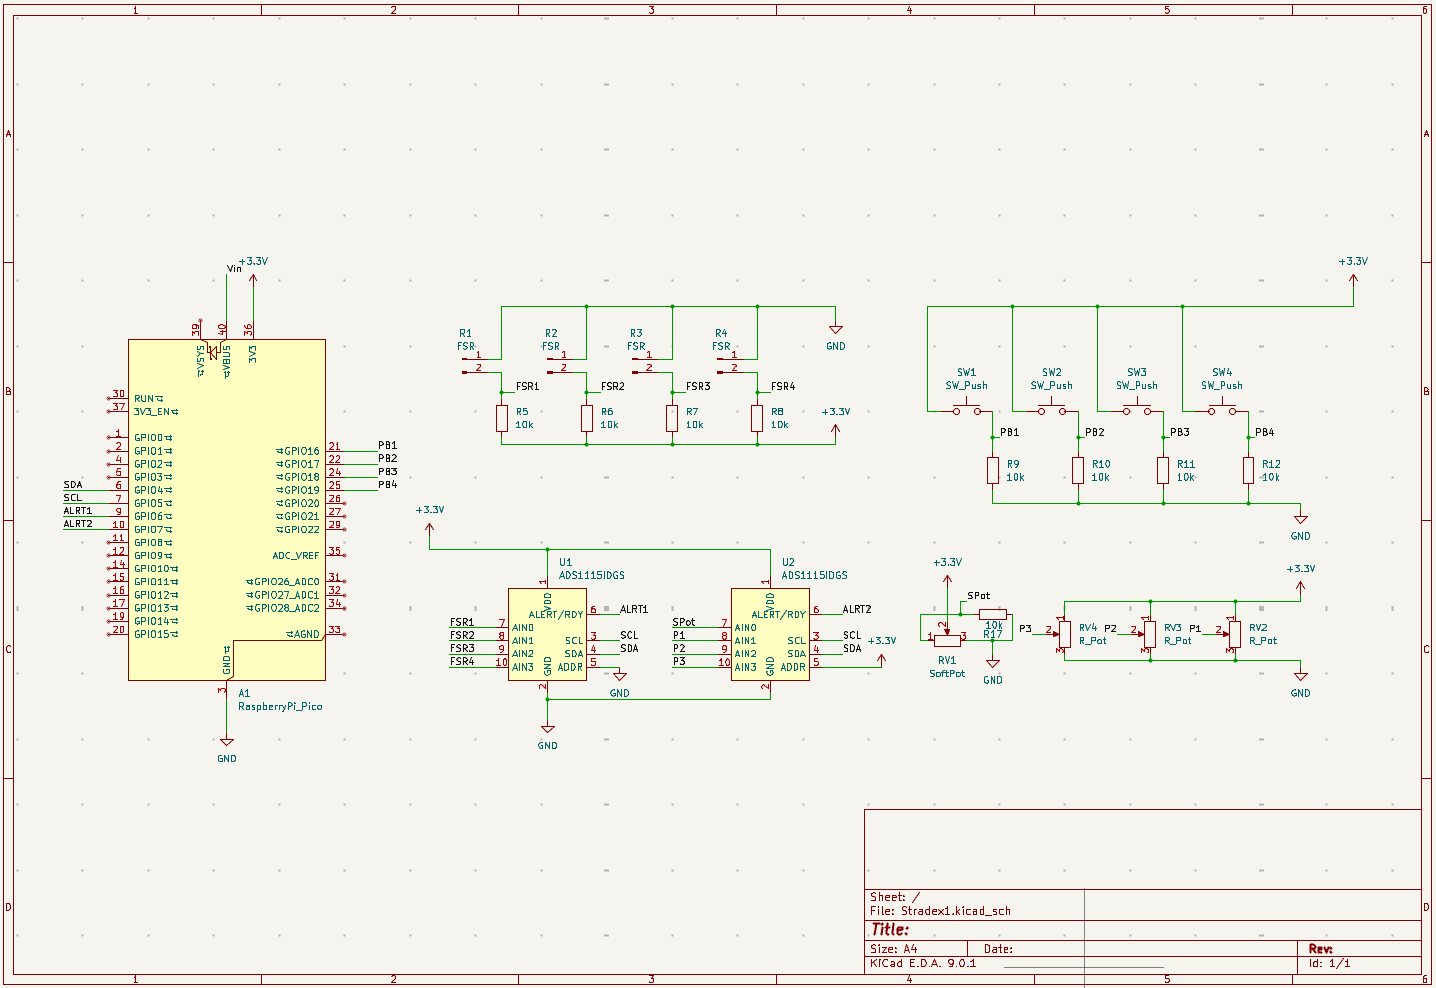Select the RV4 R_Pot potentiometer symbol
The height and width of the screenshot is (988, 1436).
tap(1065, 634)
